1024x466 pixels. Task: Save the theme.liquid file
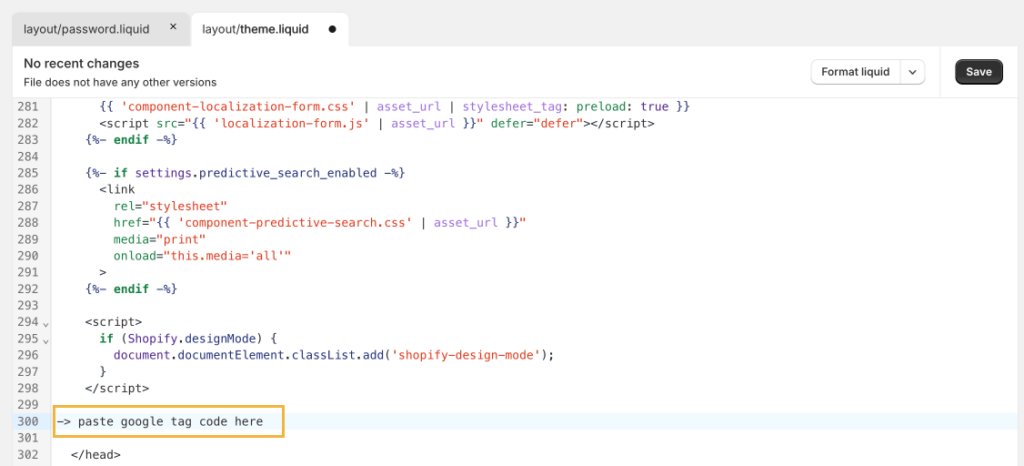978,72
